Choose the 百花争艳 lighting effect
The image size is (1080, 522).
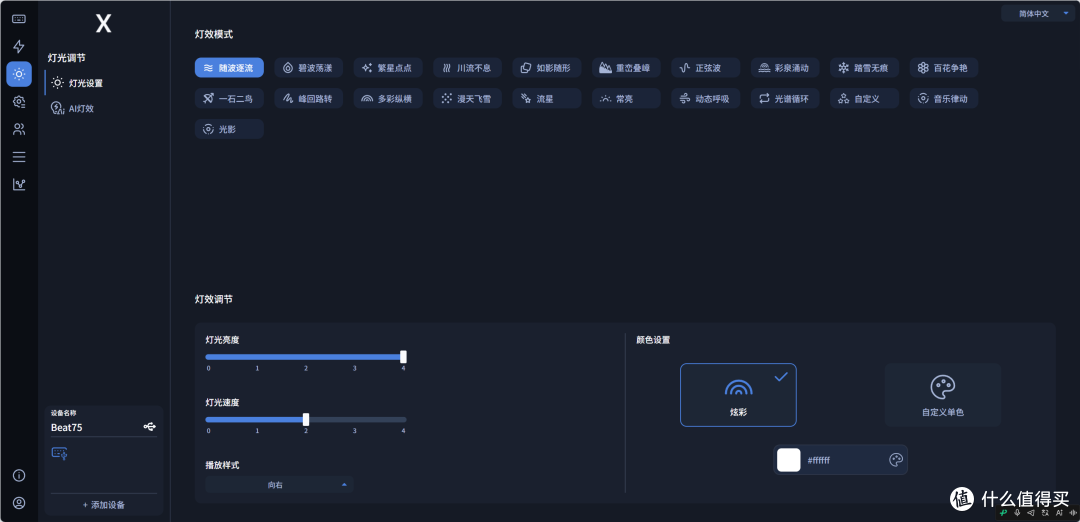[944, 67]
